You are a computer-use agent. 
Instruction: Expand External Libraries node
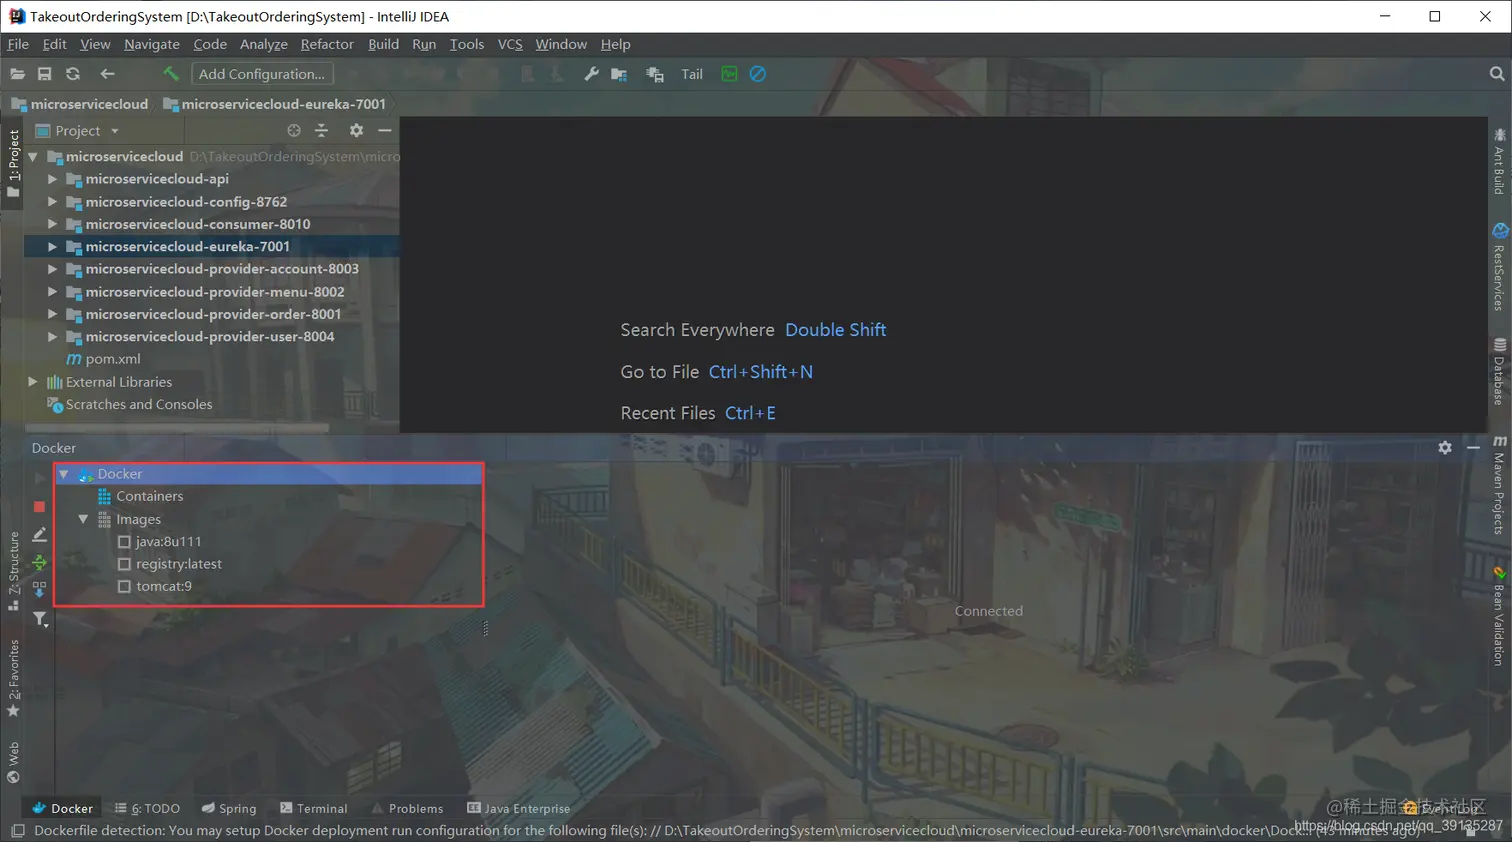33,382
